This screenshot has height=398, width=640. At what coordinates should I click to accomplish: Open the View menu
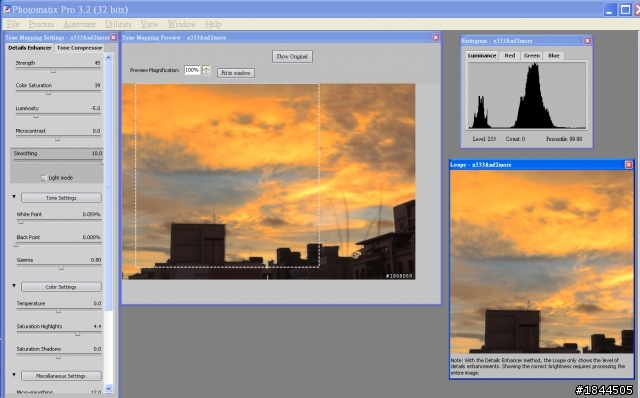[x=149, y=24]
